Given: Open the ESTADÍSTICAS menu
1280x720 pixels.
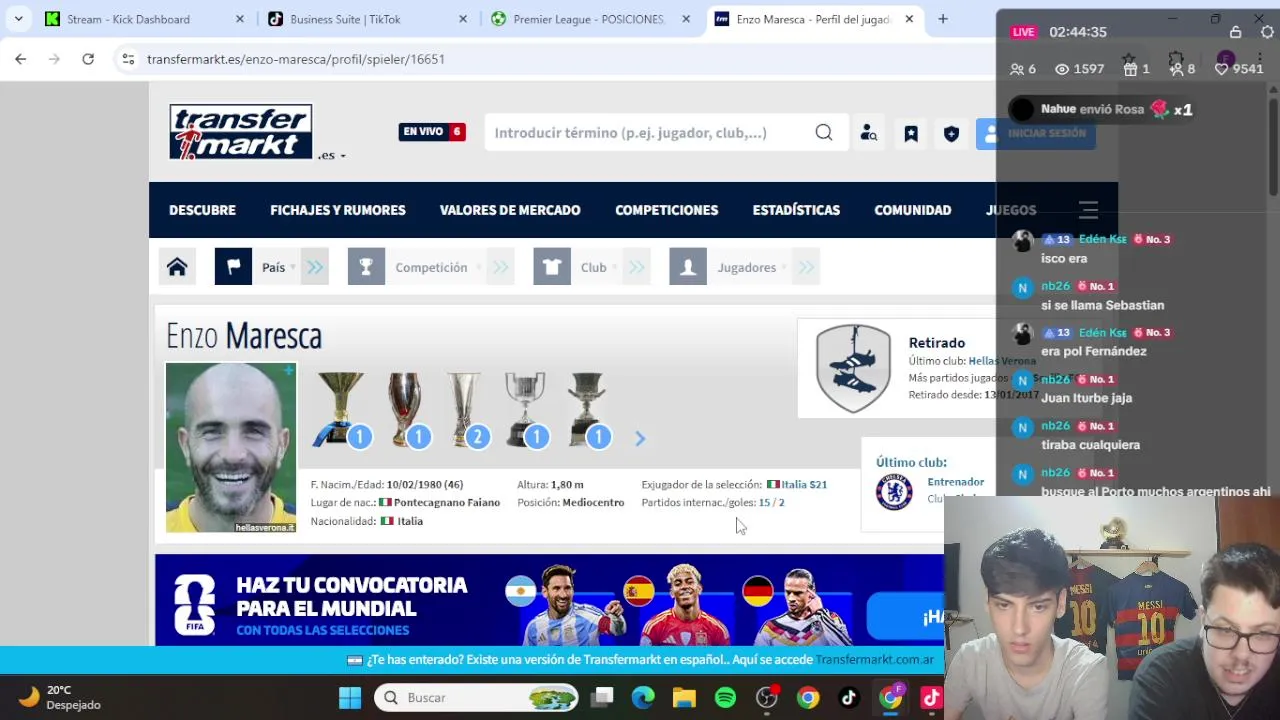Looking at the screenshot, I should point(796,210).
